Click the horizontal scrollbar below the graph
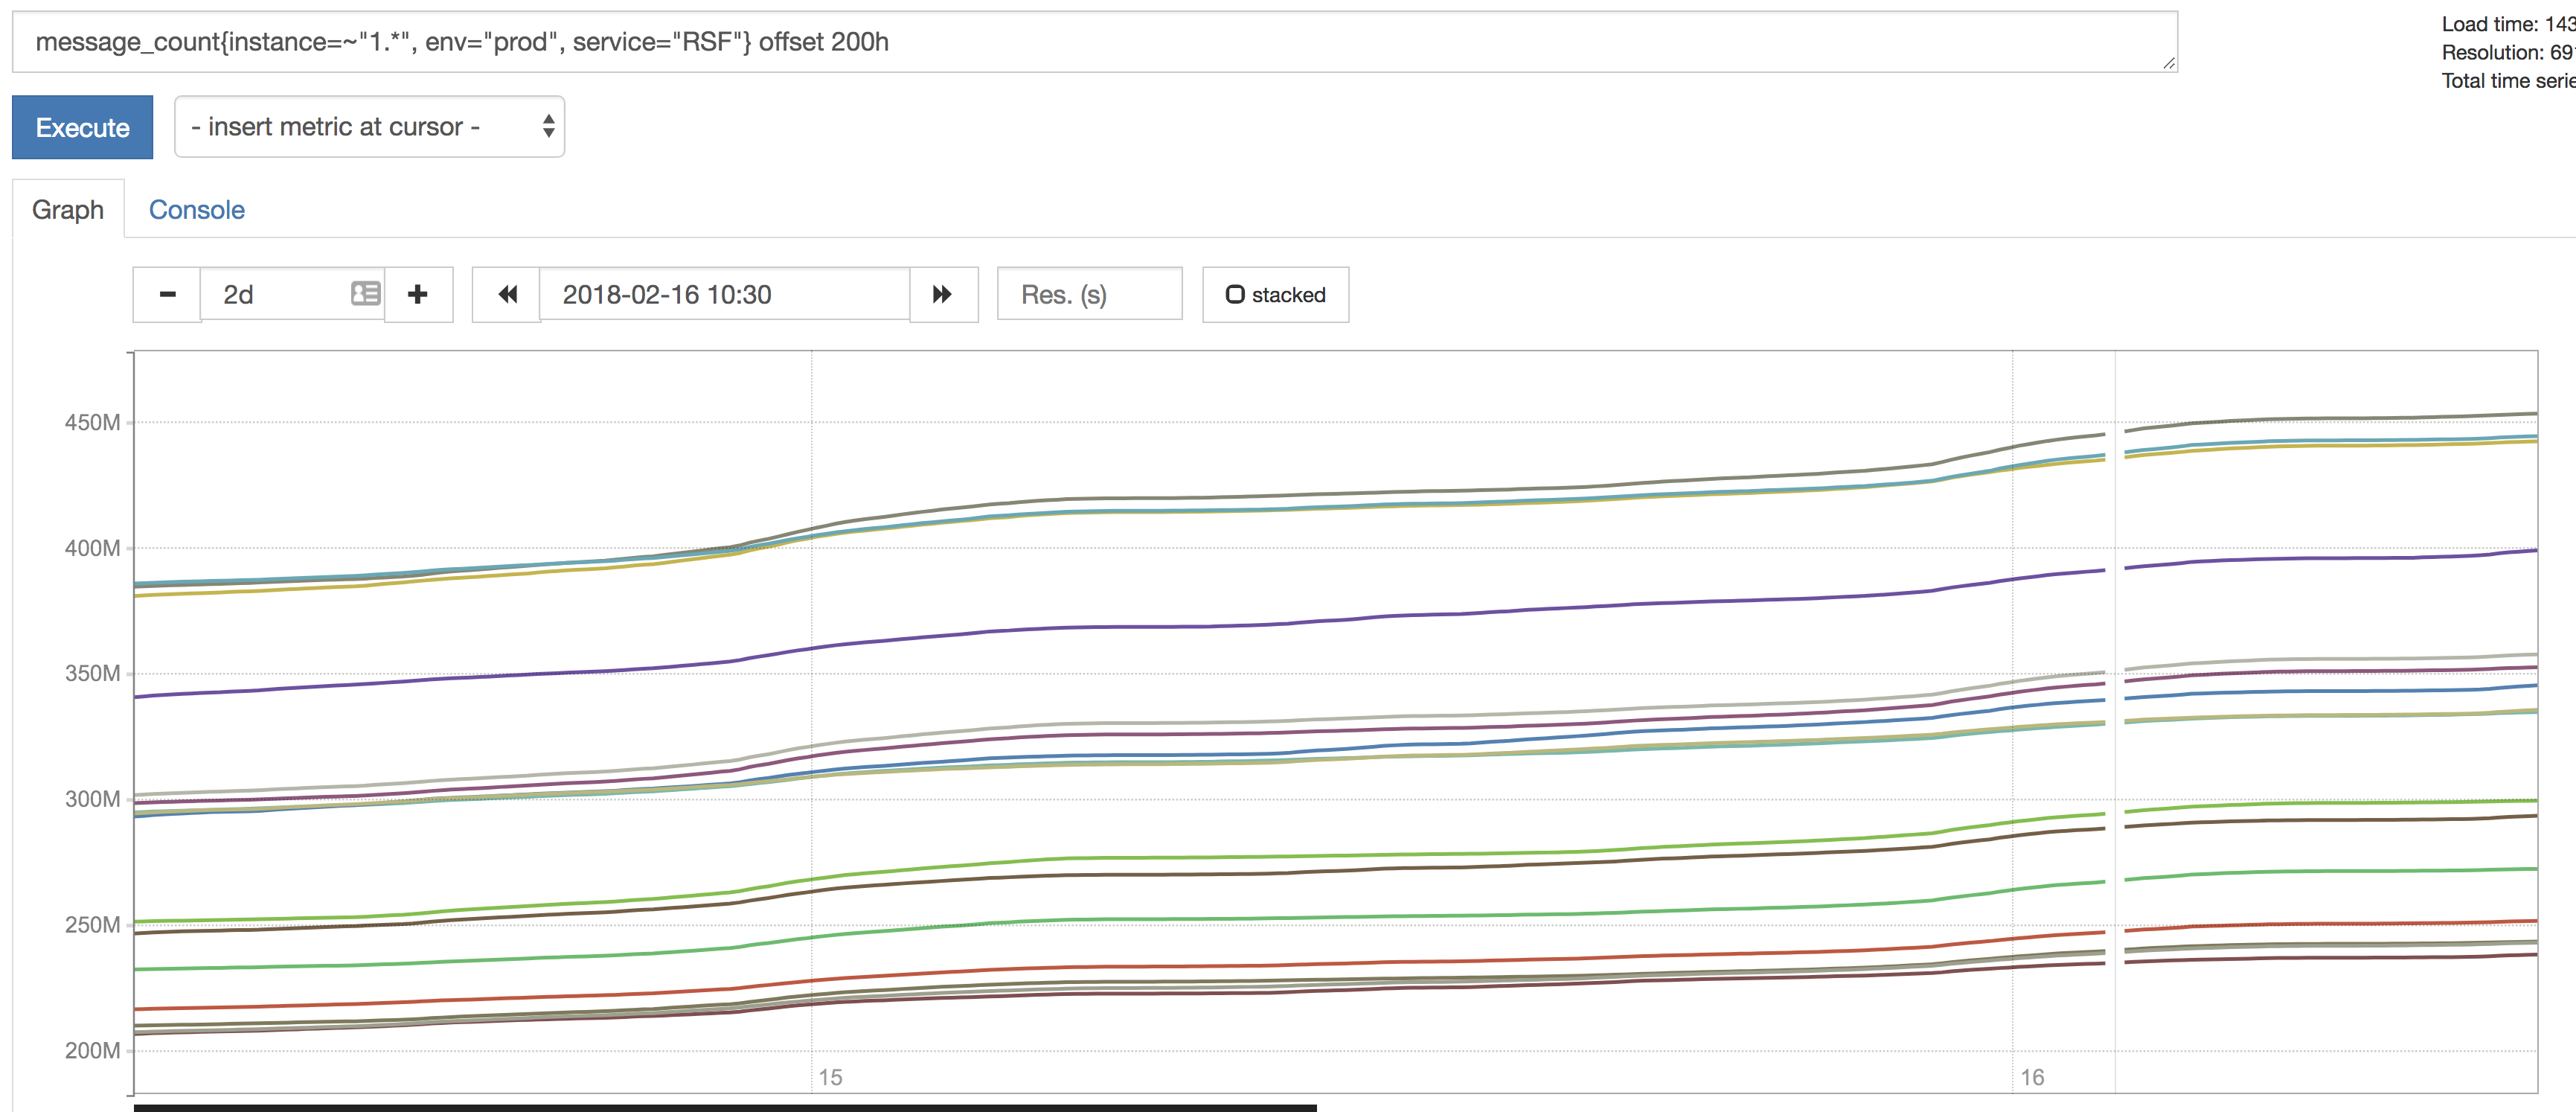This screenshot has height=1112, width=2576. pyautogui.click(x=724, y=1107)
